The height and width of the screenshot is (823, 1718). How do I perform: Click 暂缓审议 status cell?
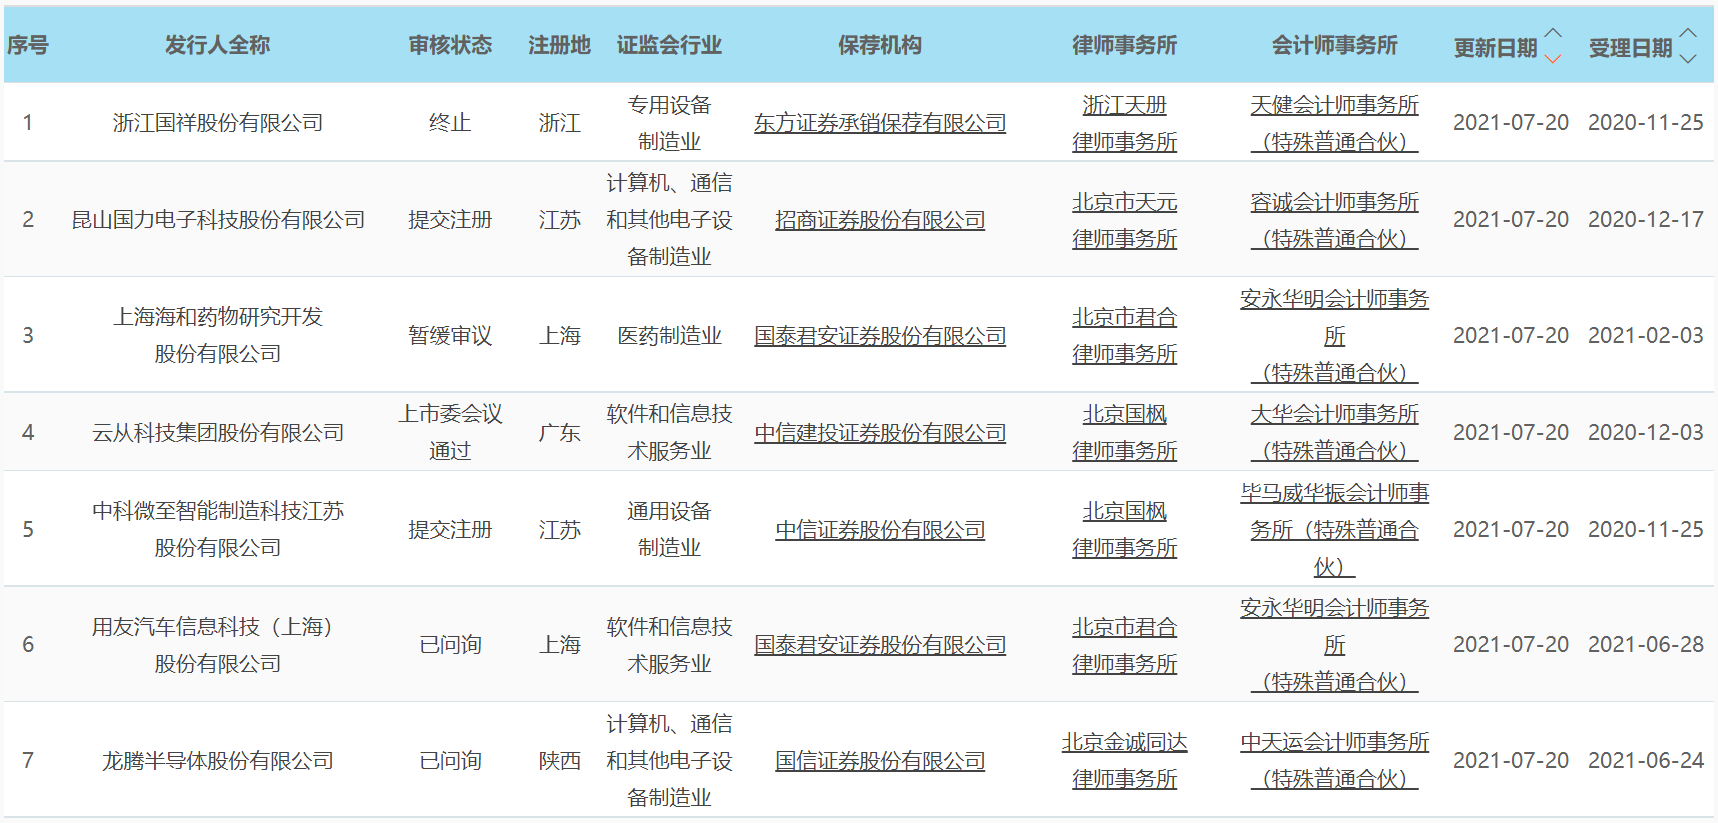(x=450, y=336)
